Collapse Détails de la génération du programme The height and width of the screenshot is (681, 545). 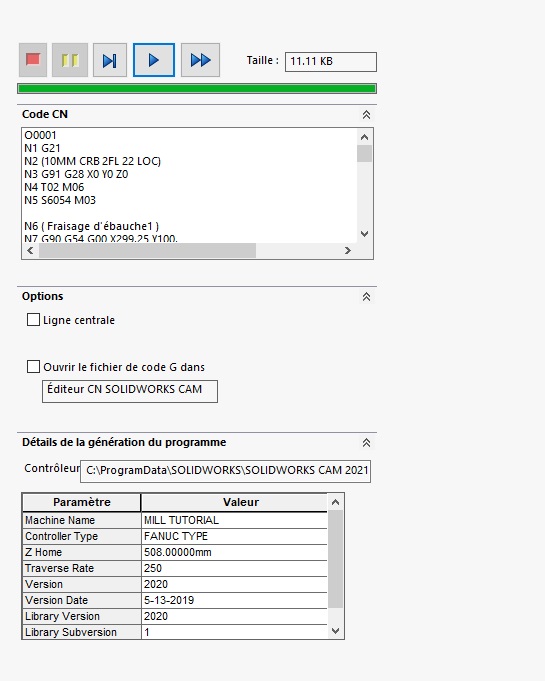click(367, 443)
